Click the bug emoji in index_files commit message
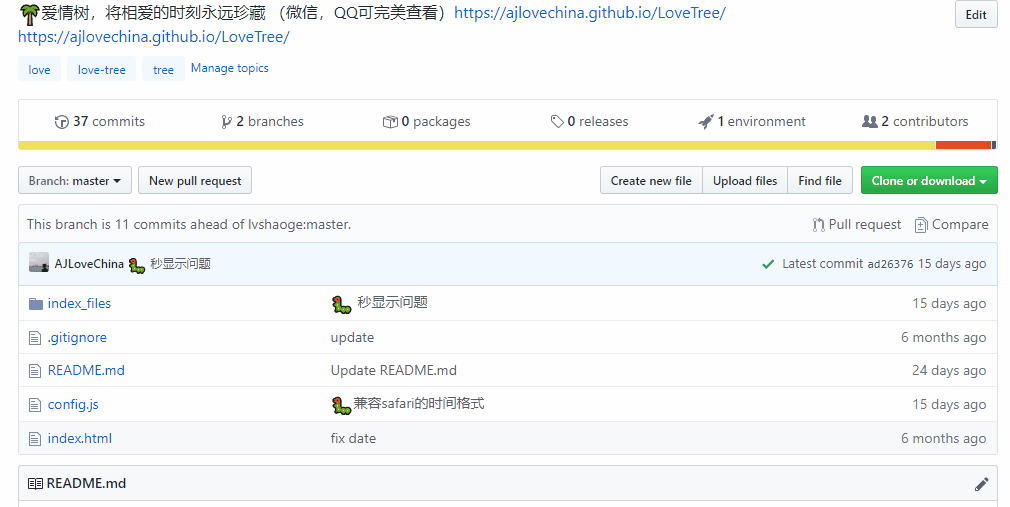Screen dimensions: 1010x507 pos(341,304)
